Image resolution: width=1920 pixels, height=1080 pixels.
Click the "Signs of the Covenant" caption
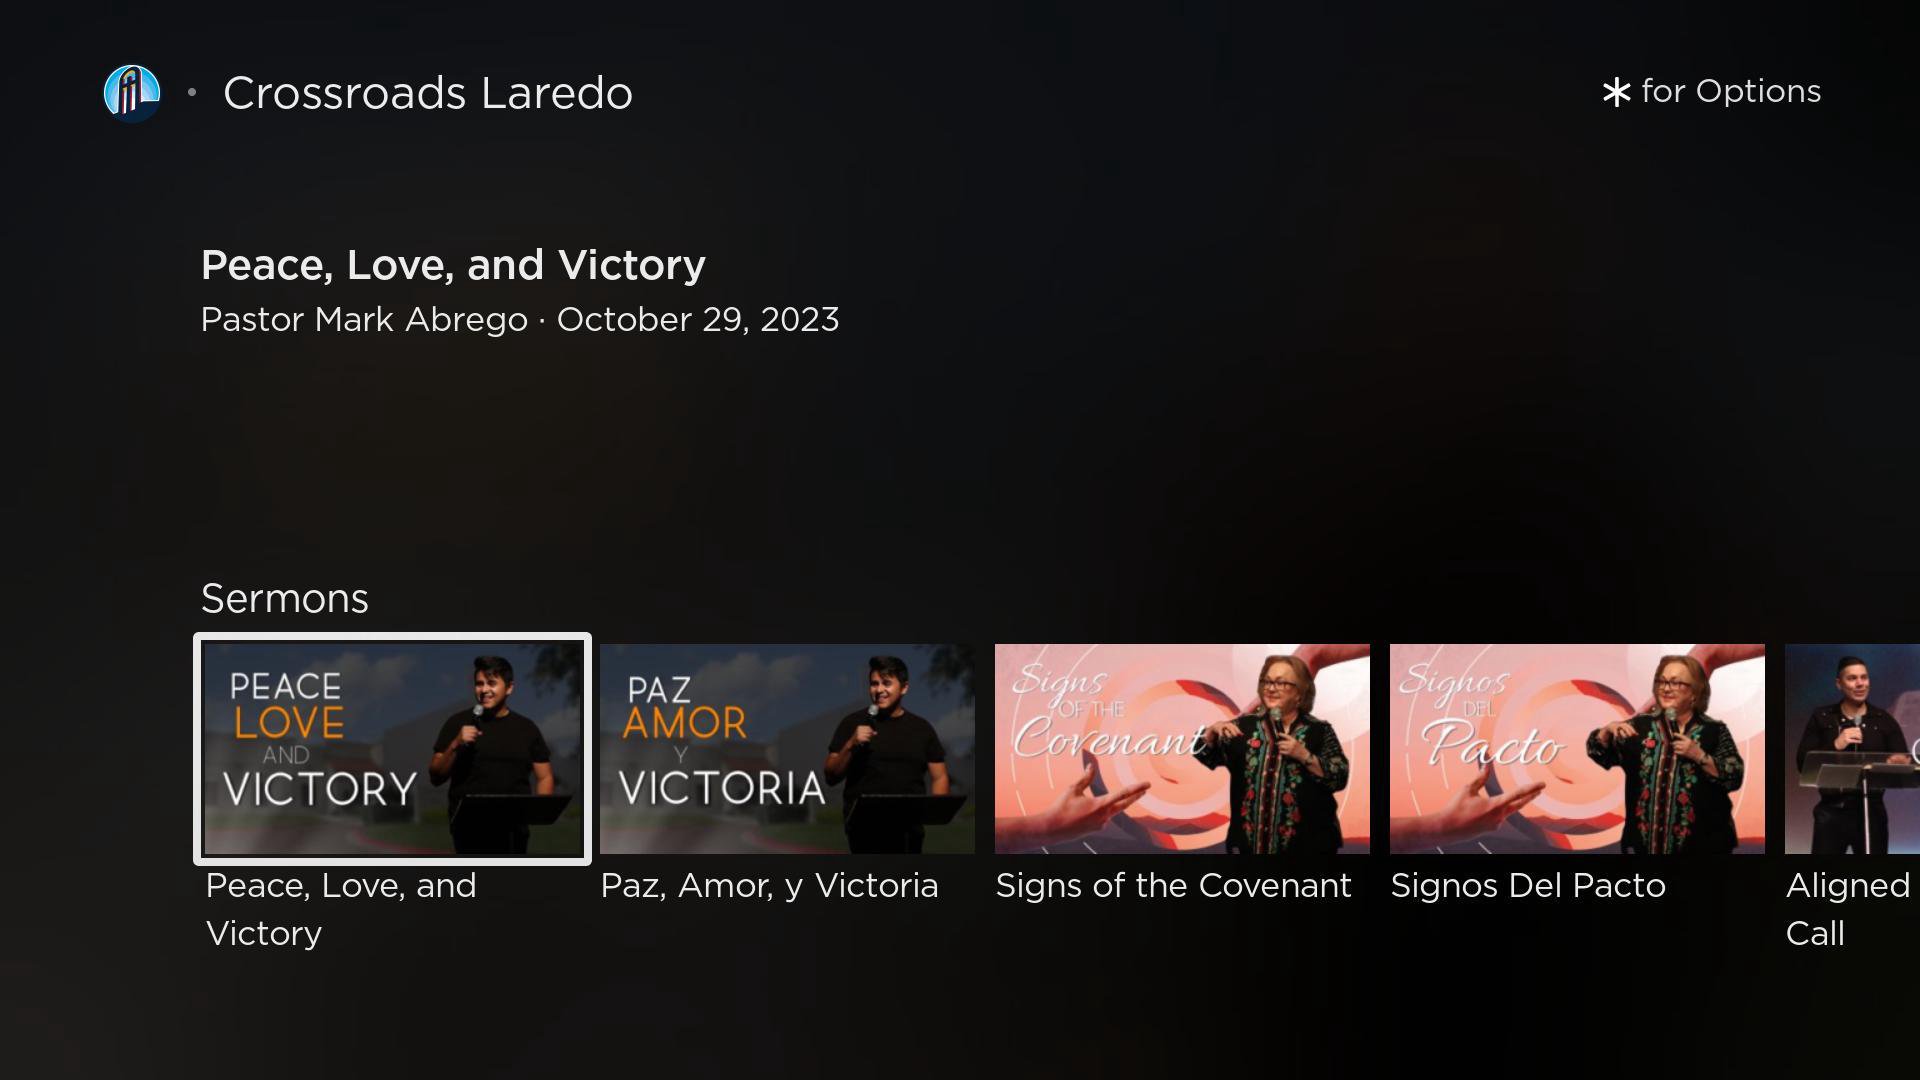pos(1173,886)
